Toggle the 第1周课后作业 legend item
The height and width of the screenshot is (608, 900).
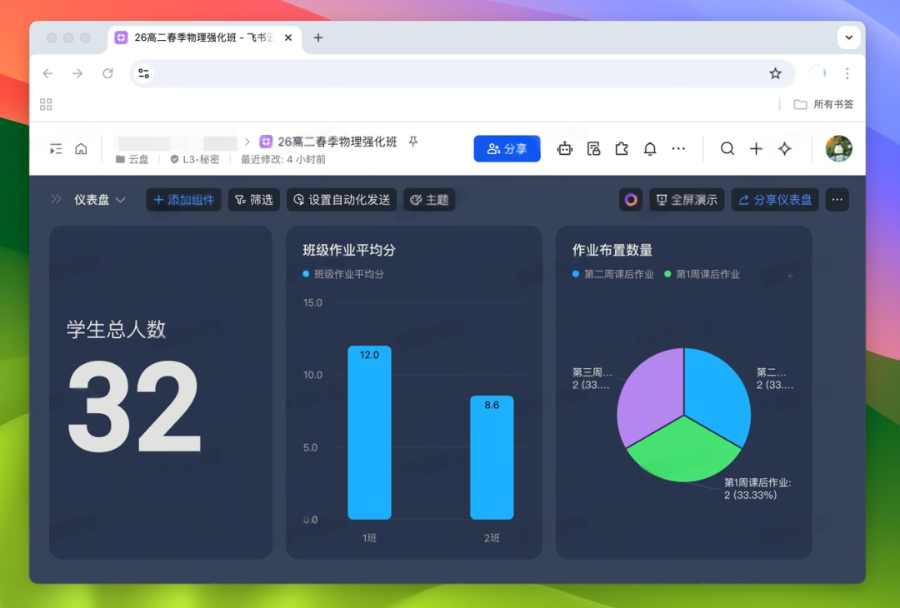click(702, 274)
